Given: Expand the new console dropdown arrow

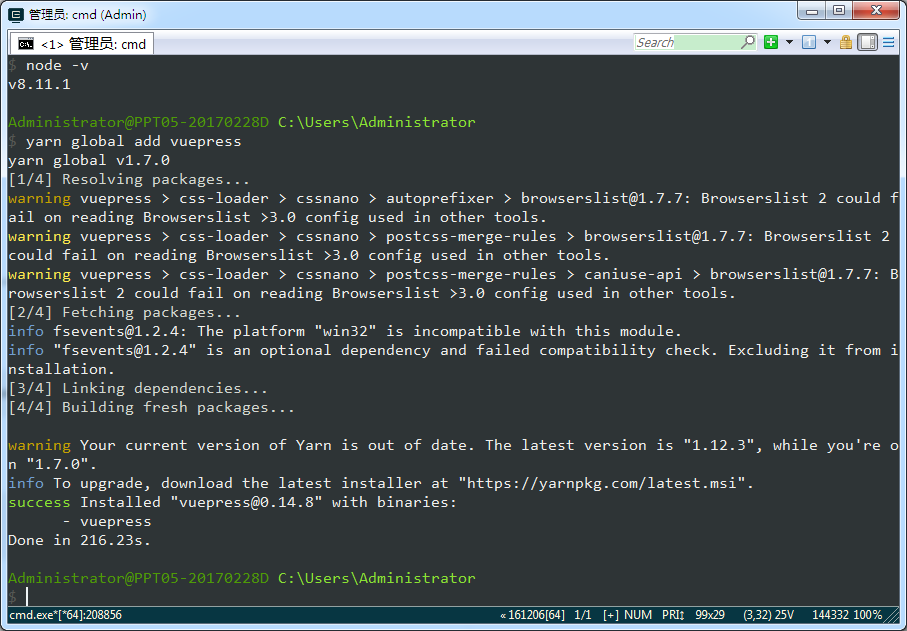Looking at the screenshot, I should click(x=790, y=42).
